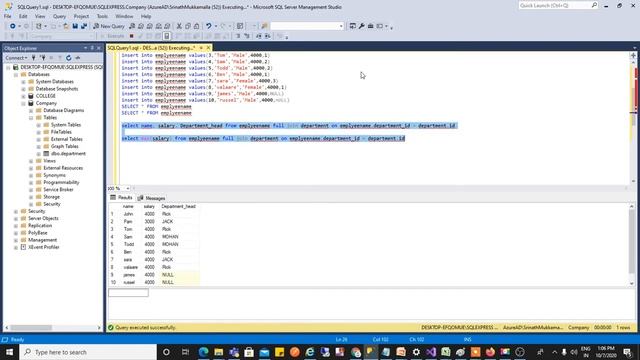Open the Window menu
The width and height of the screenshot is (640, 360).
(124, 16)
